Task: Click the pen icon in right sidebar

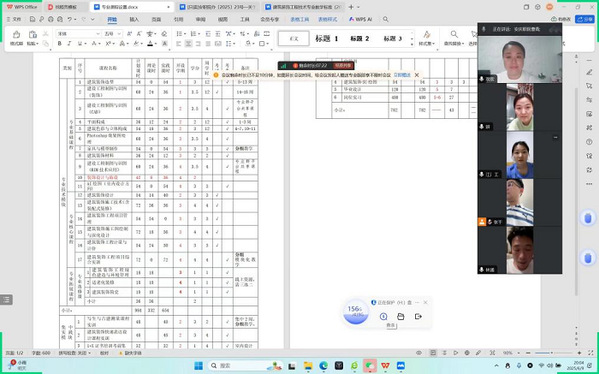Action: 589,72
